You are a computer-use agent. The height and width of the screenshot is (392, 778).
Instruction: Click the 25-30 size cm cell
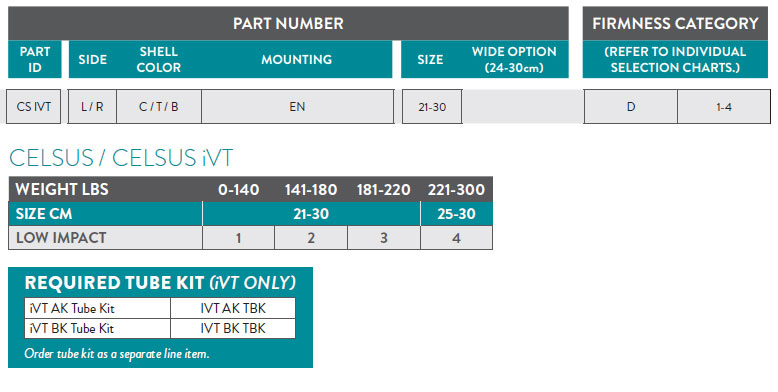(456, 214)
